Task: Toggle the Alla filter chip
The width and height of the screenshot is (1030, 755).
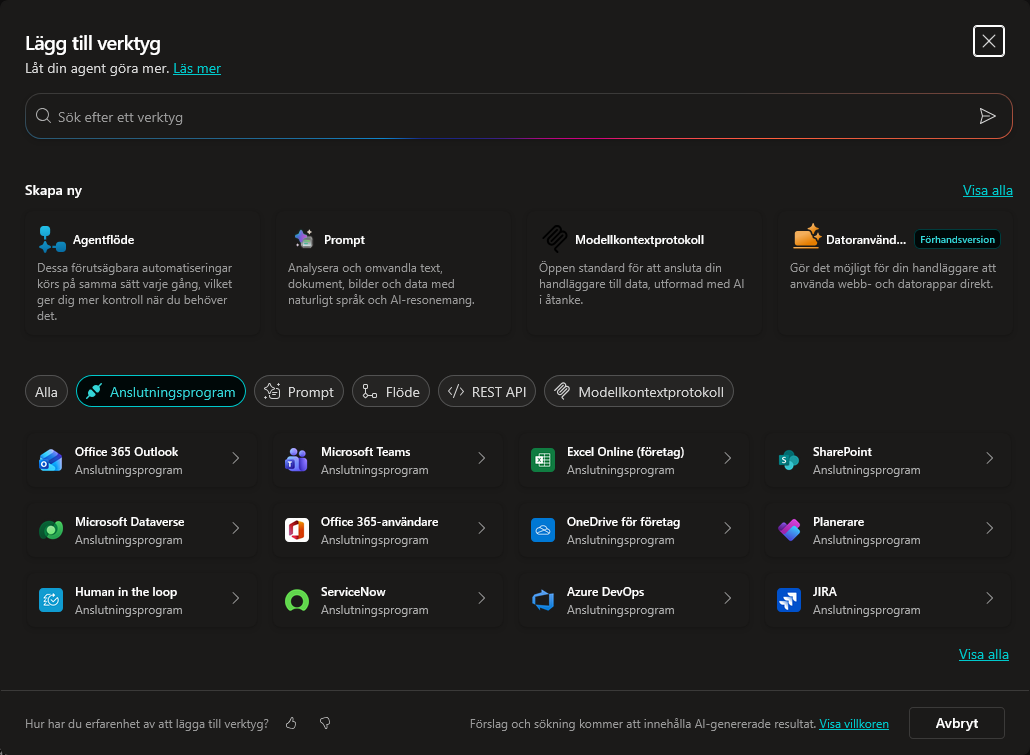Action: 46,392
